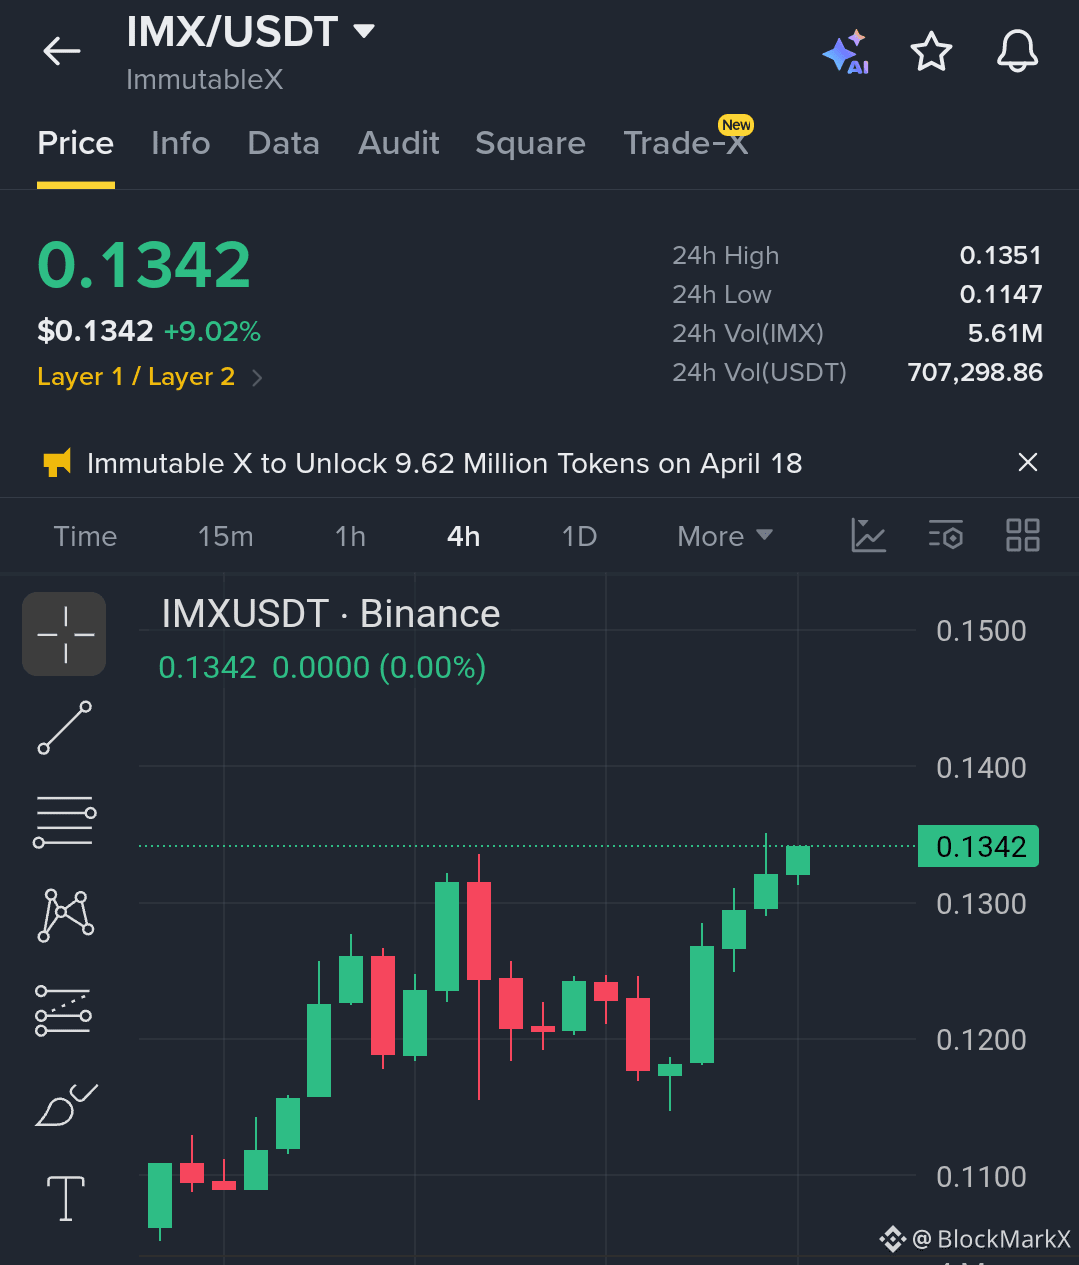Expand the More timeframes dropdown
The image size is (1079, 1265).
coord(725,536)
